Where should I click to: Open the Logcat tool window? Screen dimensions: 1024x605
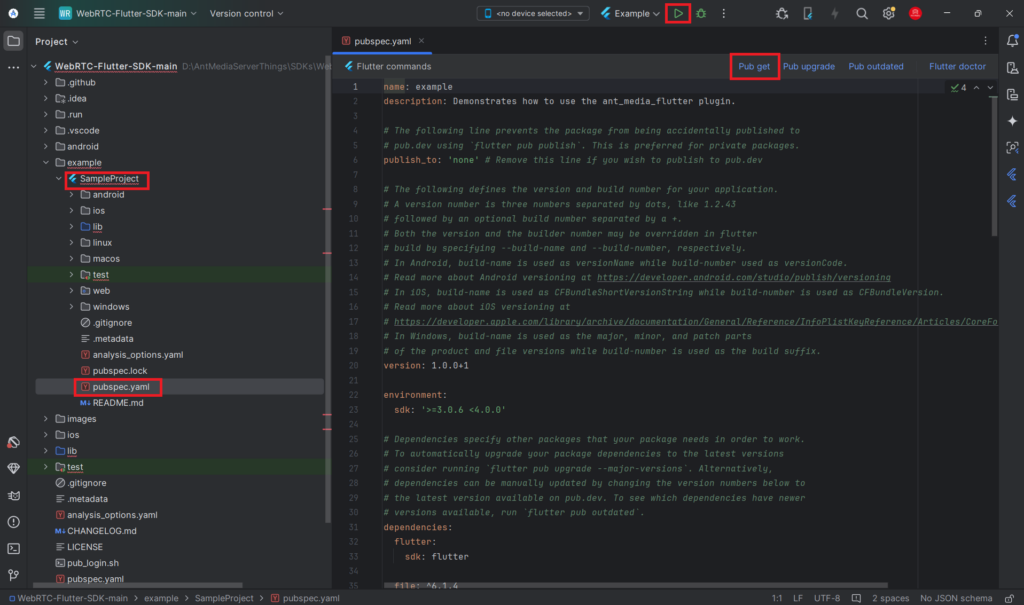pos(13,496)
